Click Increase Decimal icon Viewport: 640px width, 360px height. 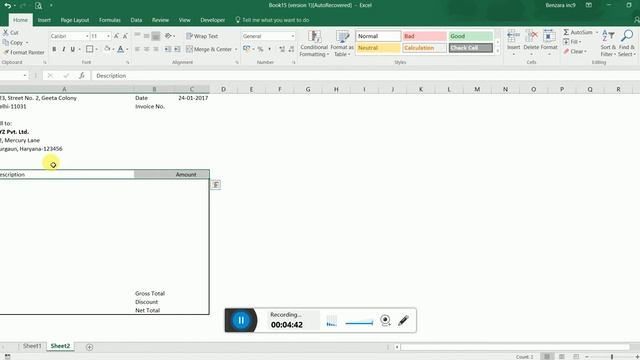(x=282, y=49)
